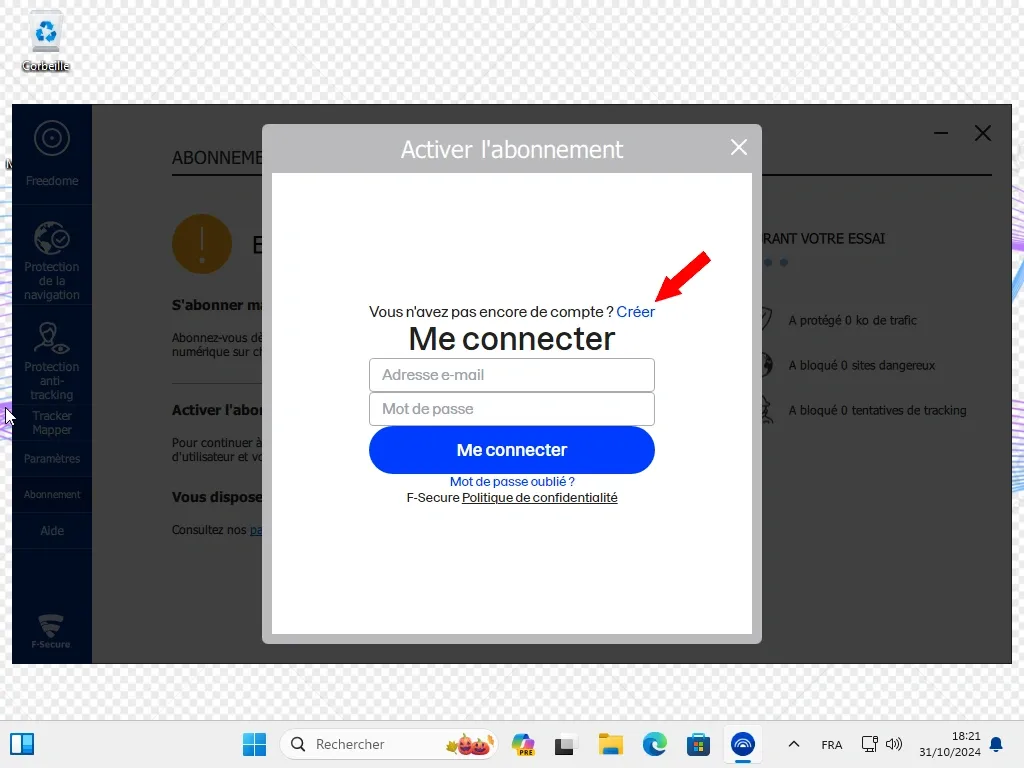Viewport: 1024px width, 768px height.
Task: Open Politique de confidentialité link
Action: coord(539,498)
